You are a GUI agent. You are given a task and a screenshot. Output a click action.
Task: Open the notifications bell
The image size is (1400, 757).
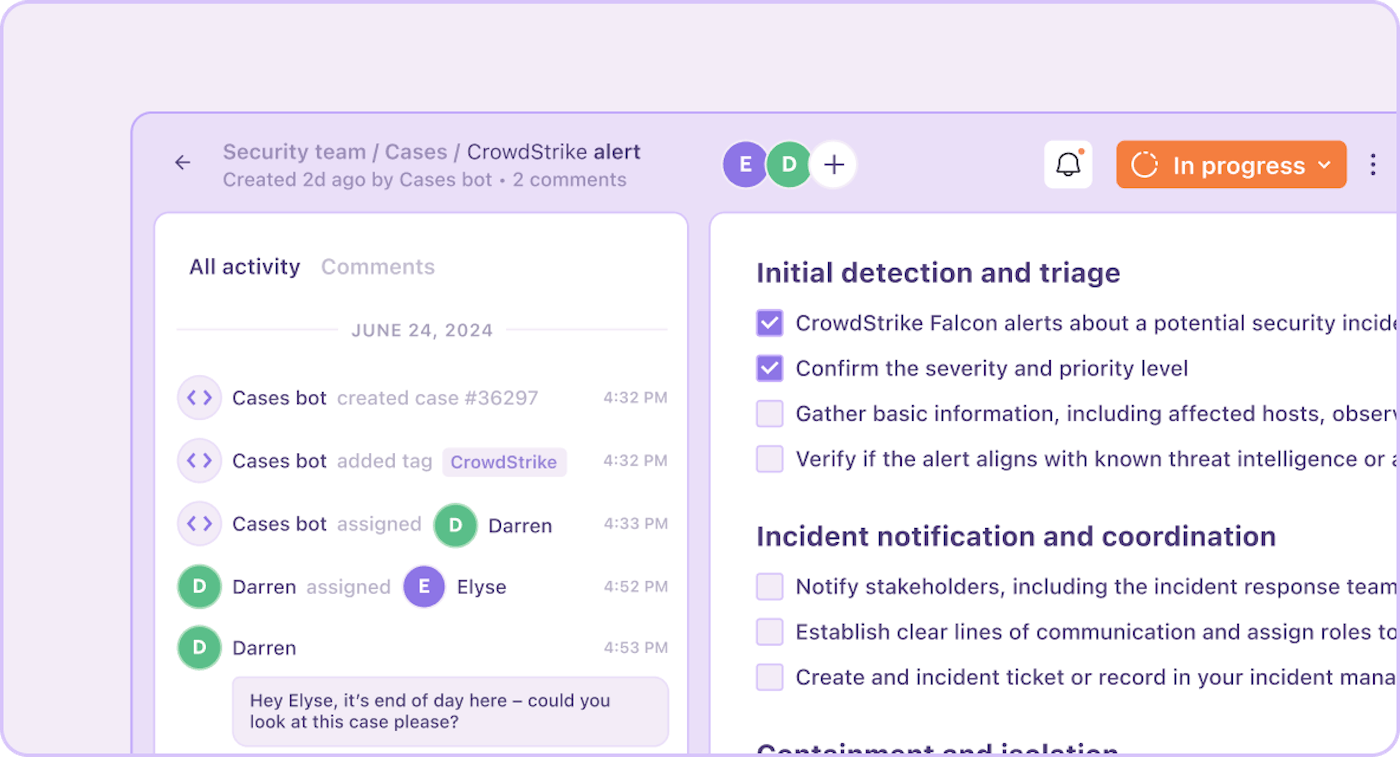point(1068,165)
